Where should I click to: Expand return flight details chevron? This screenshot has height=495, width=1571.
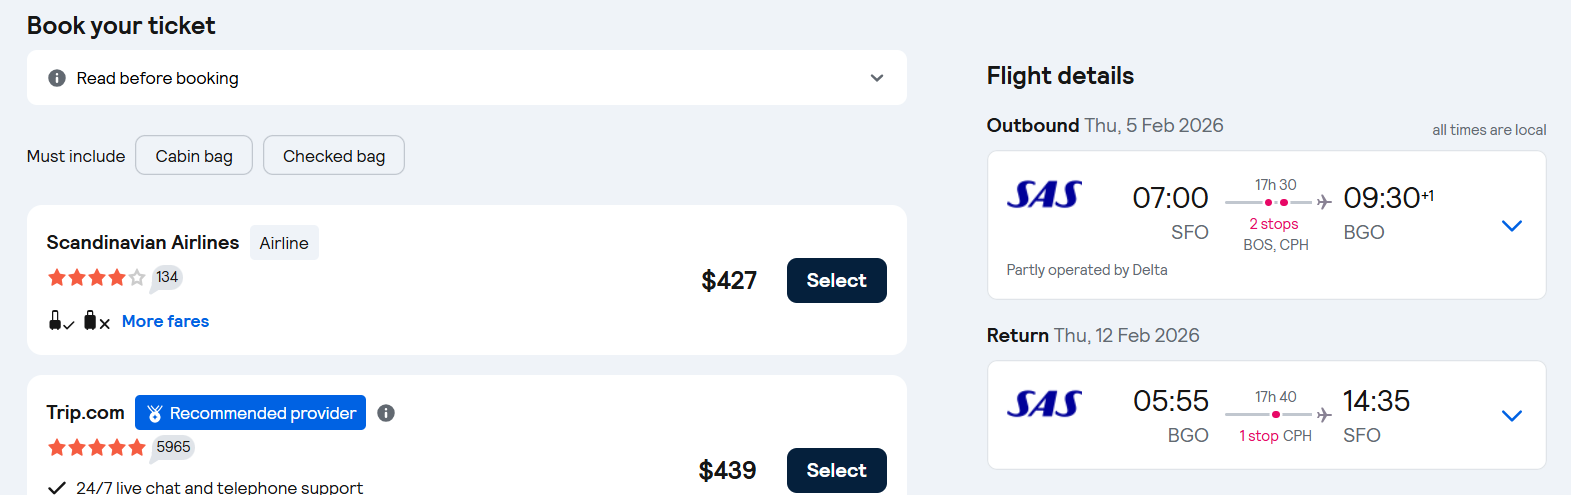[x=1512, y=416]
